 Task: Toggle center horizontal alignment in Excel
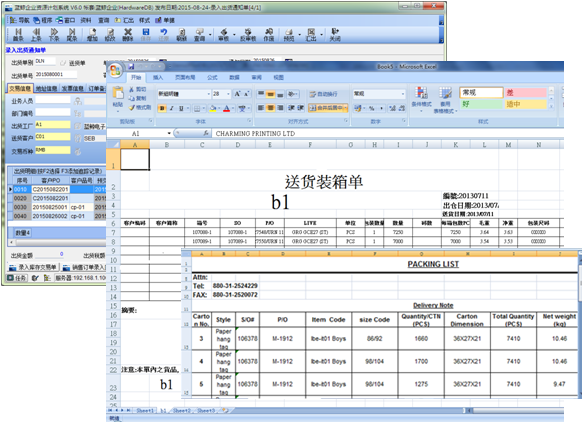tap(270, 108)
